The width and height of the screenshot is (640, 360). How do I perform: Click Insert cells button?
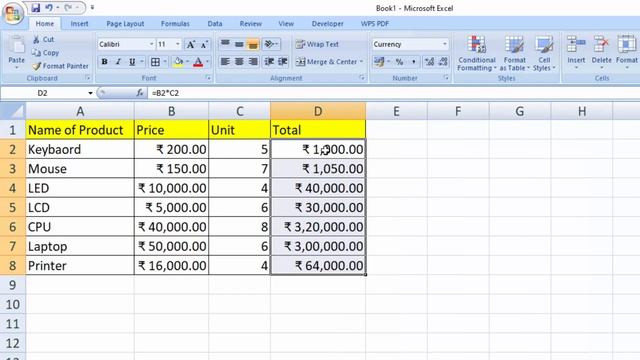coord(576,53)
